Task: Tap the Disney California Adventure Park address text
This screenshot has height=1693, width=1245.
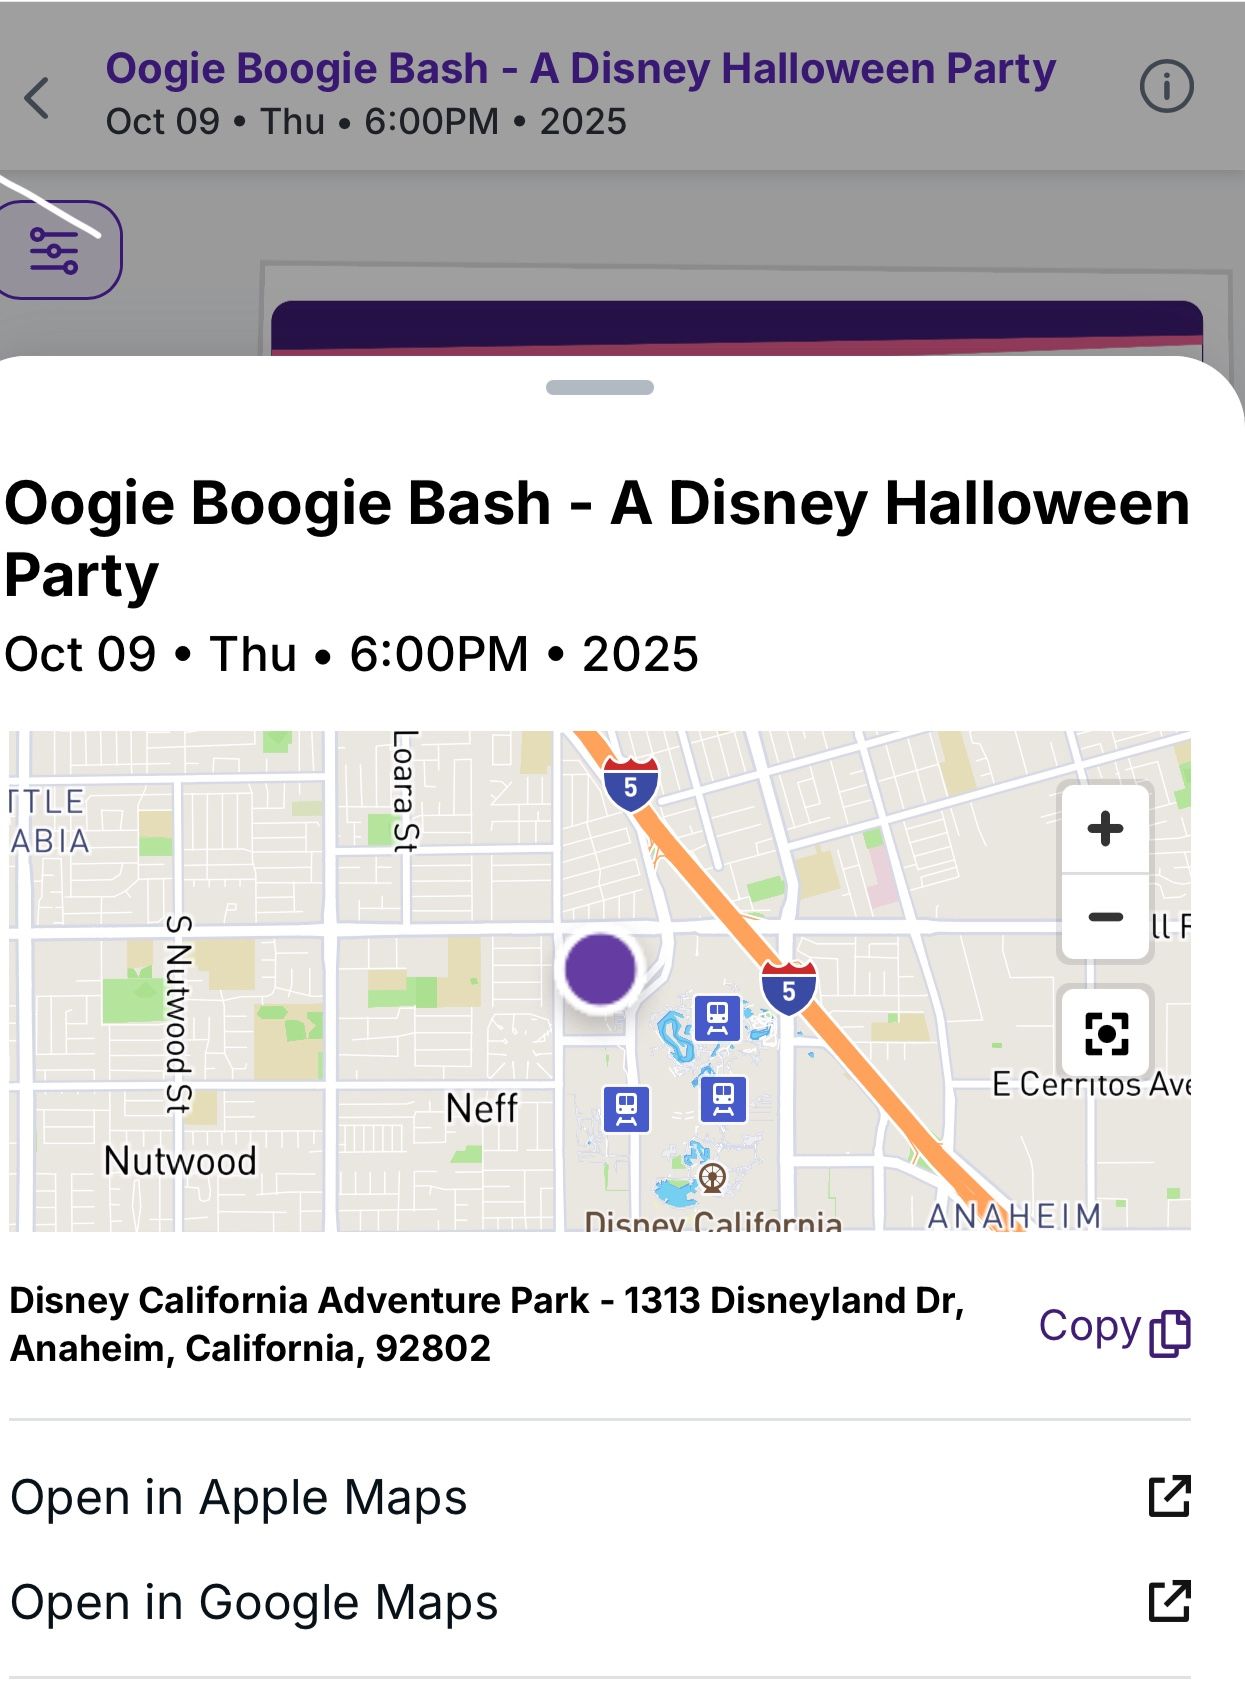Action: [x=486, y=1324]
